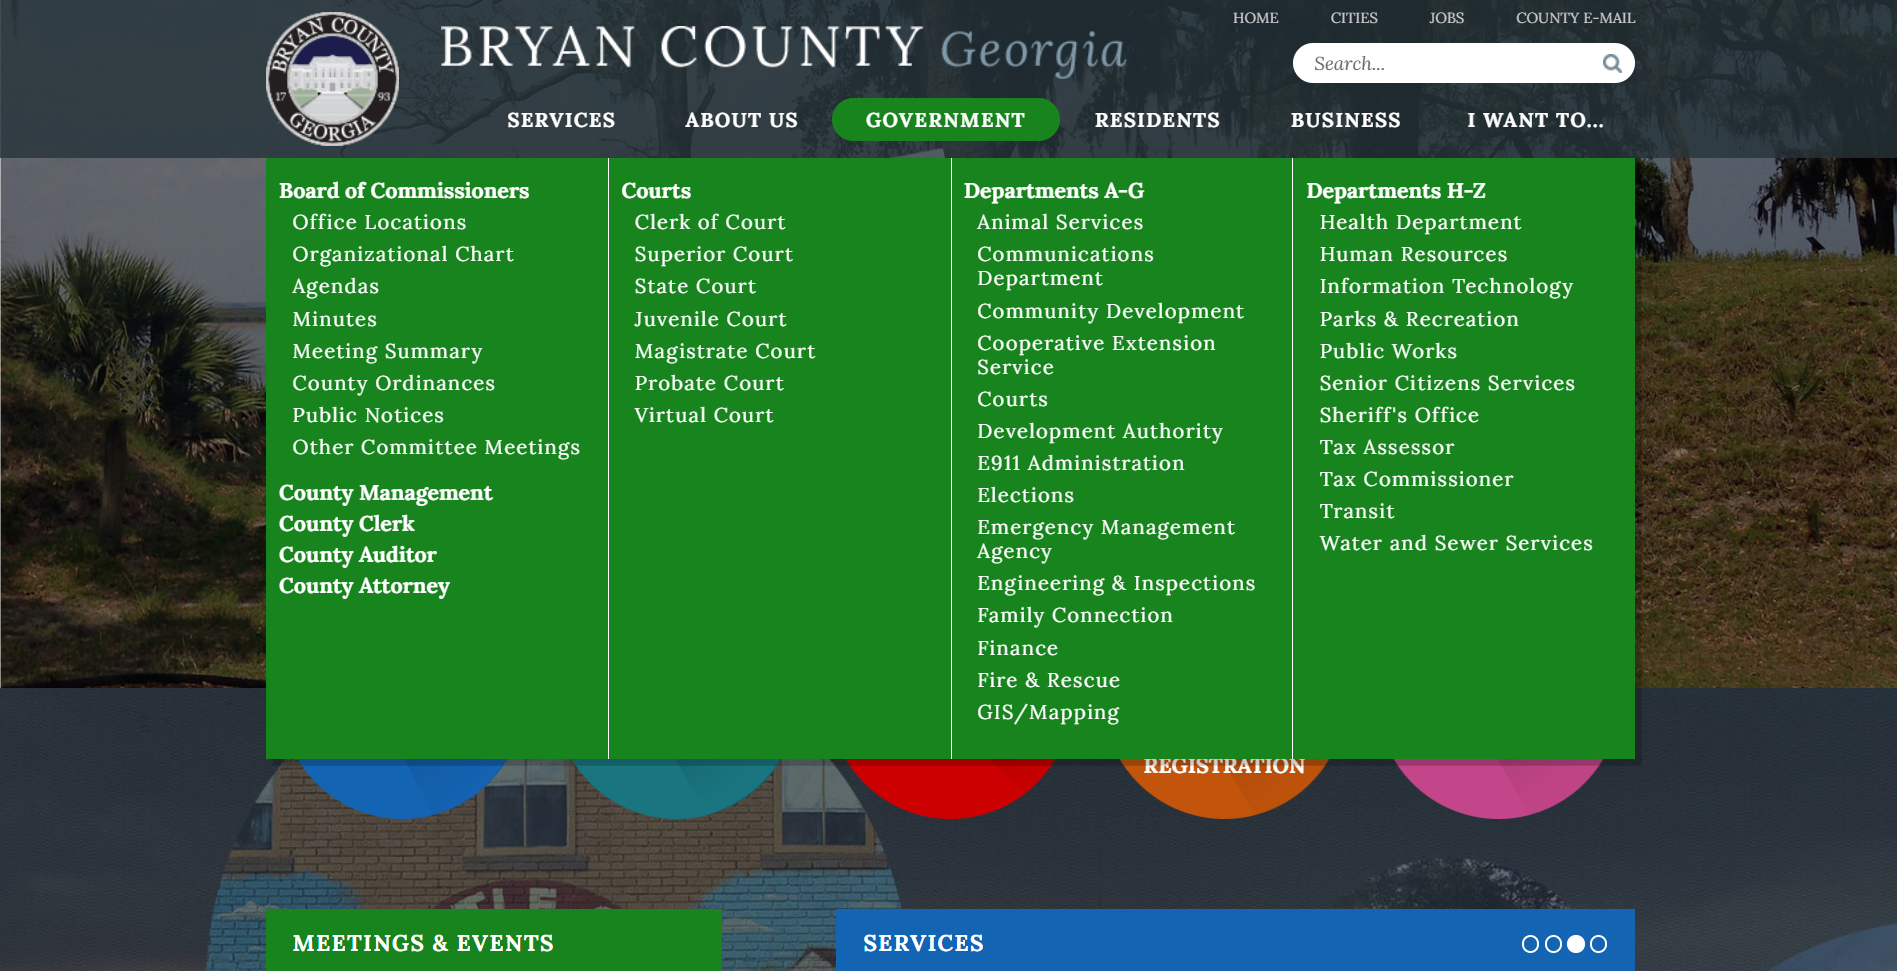Open Engineering & Inspections page
Image resolution: width=1897 pixels, height=971 pixels.
point(1116,583)
